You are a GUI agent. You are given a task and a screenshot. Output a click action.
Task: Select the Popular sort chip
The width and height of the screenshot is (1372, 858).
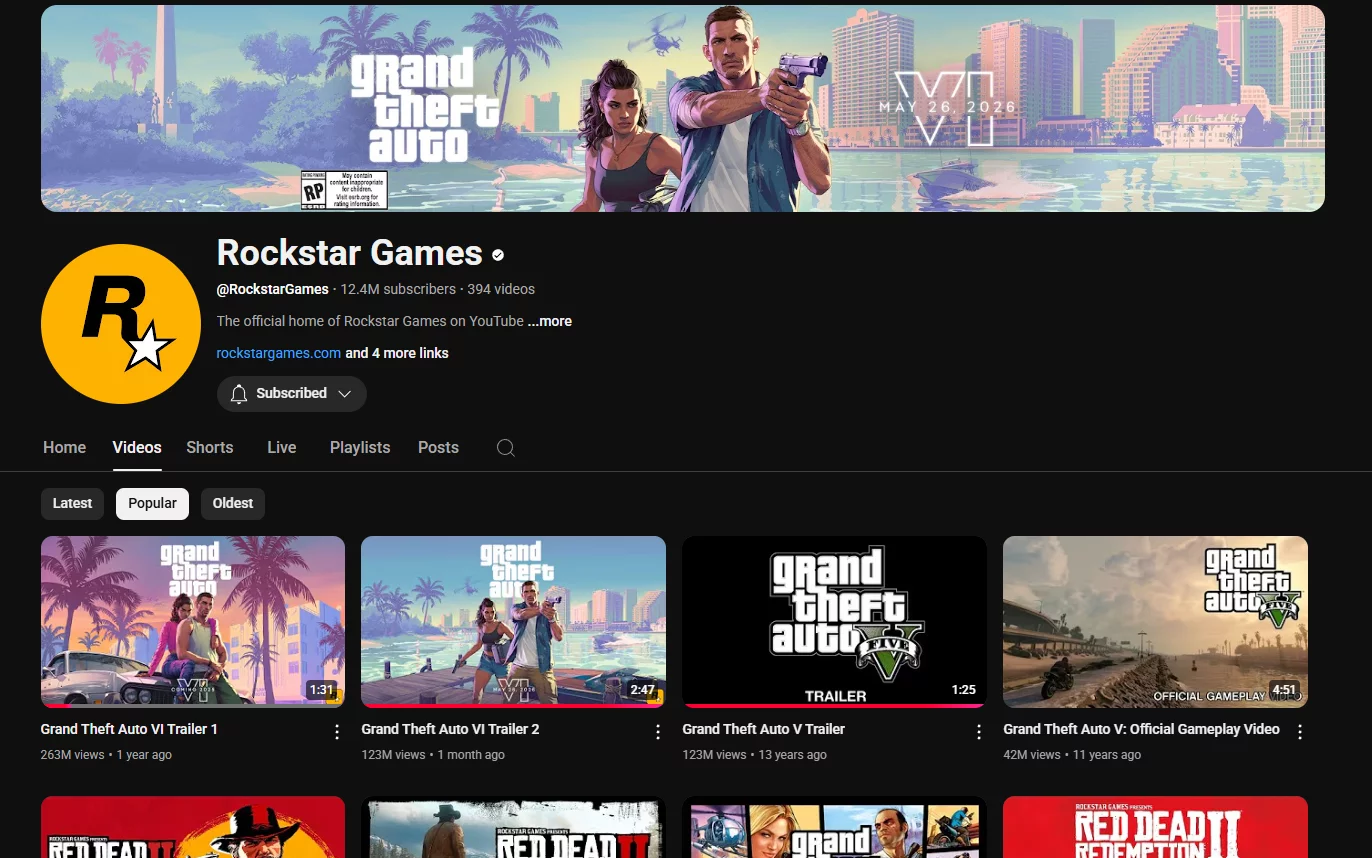[152, 503]
